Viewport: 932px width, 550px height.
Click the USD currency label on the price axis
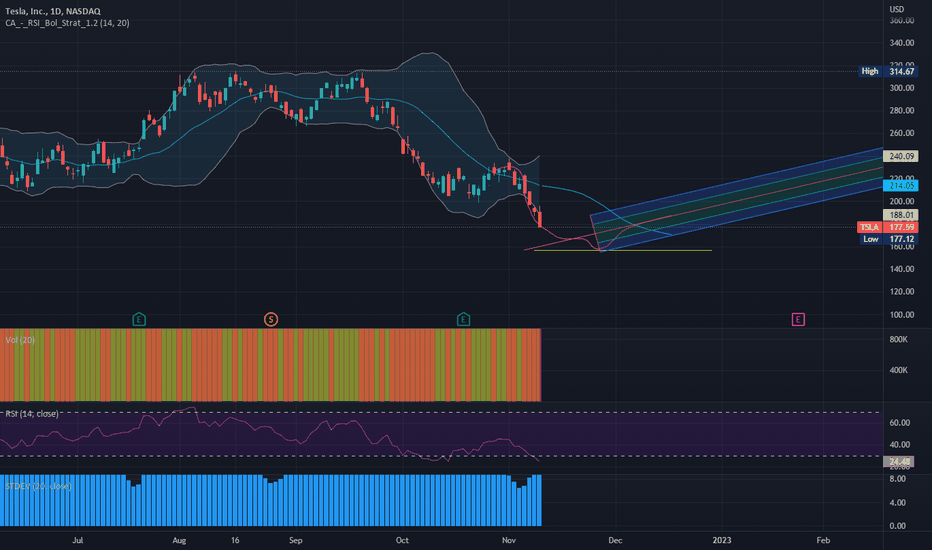click(x=896, y=9)
